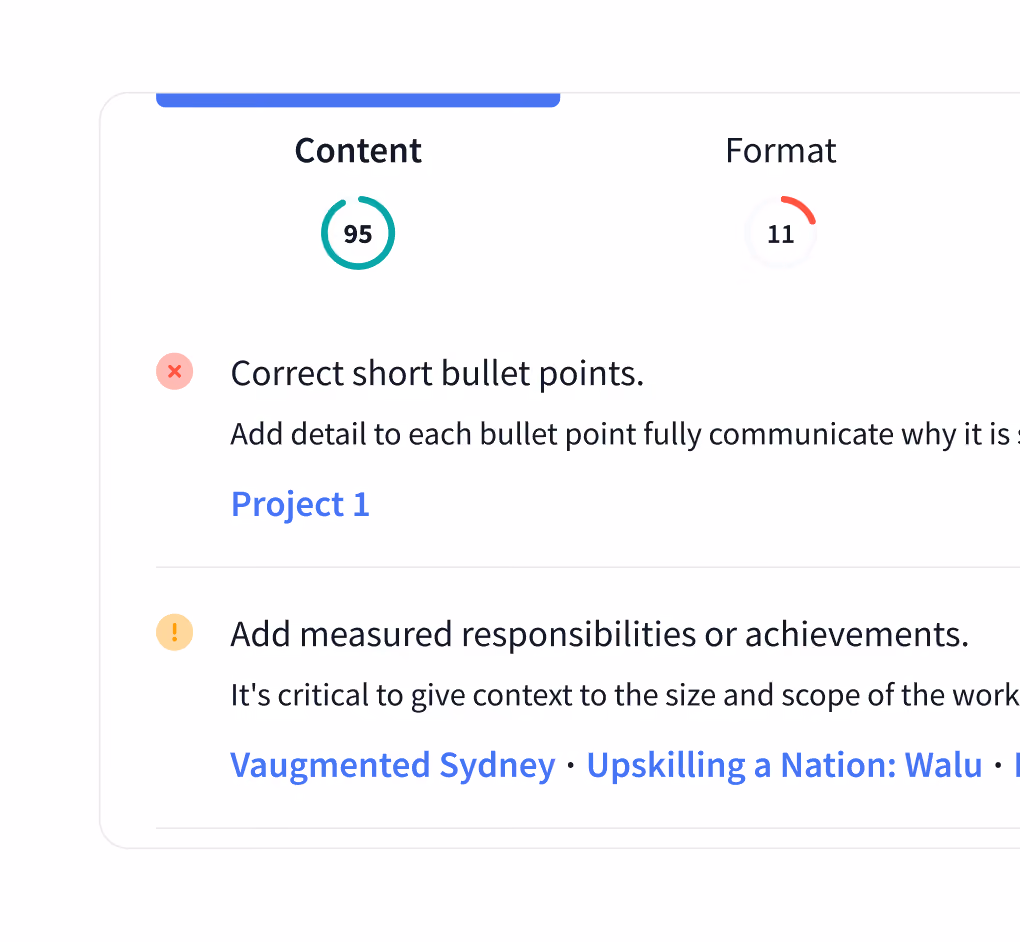Click the Content score circle showing 95
1020x942 pixels.
tap(358, 233)
